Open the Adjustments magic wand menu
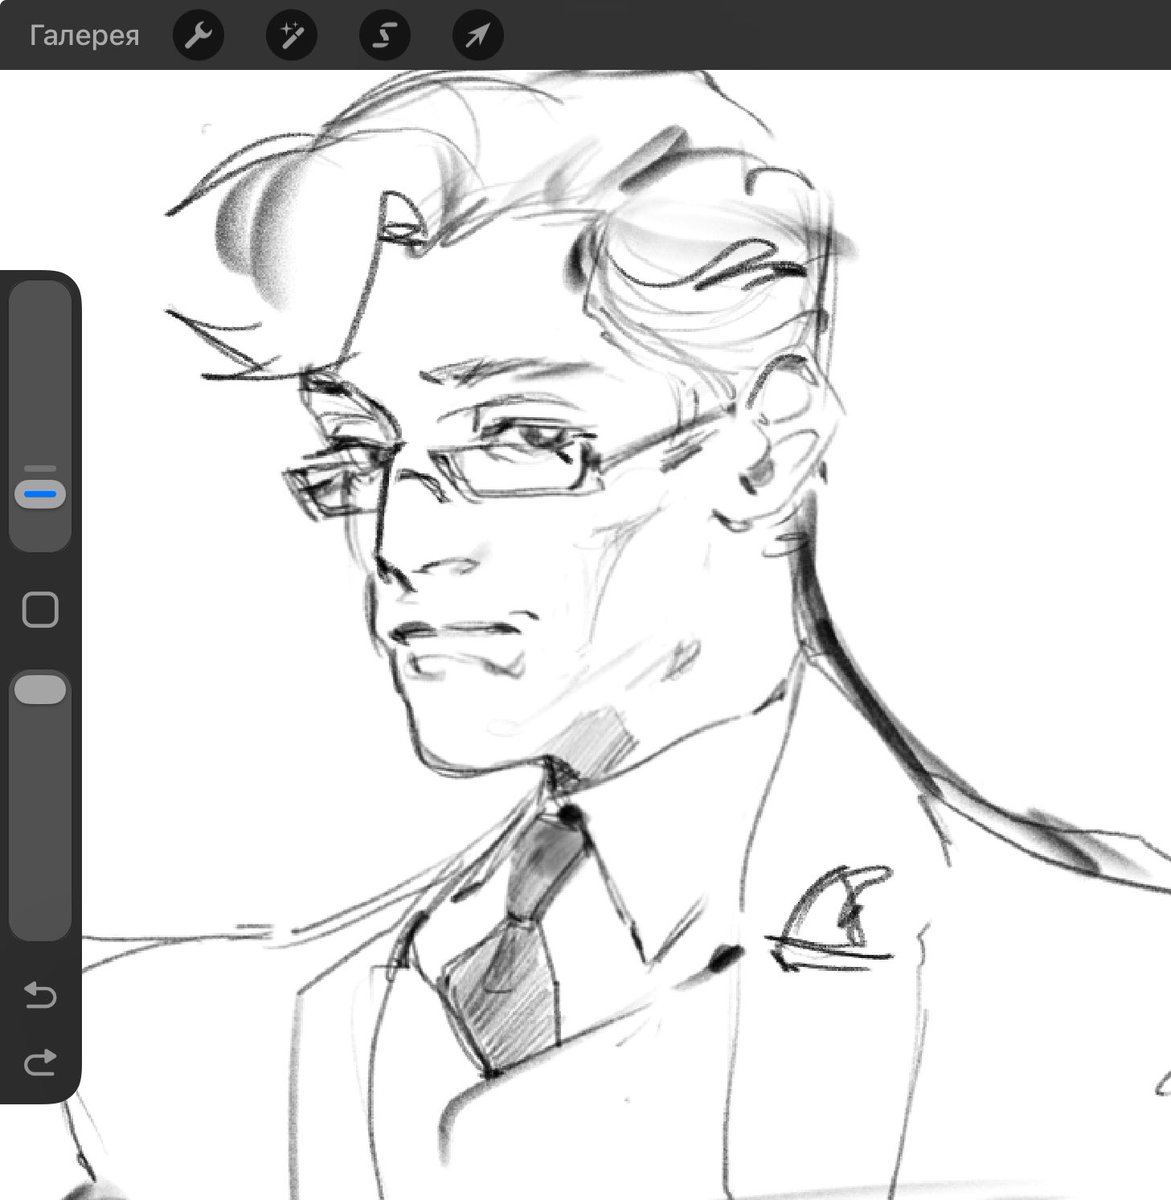Viewport: 1171px width, 1200px height. click(x=292, y=36)
